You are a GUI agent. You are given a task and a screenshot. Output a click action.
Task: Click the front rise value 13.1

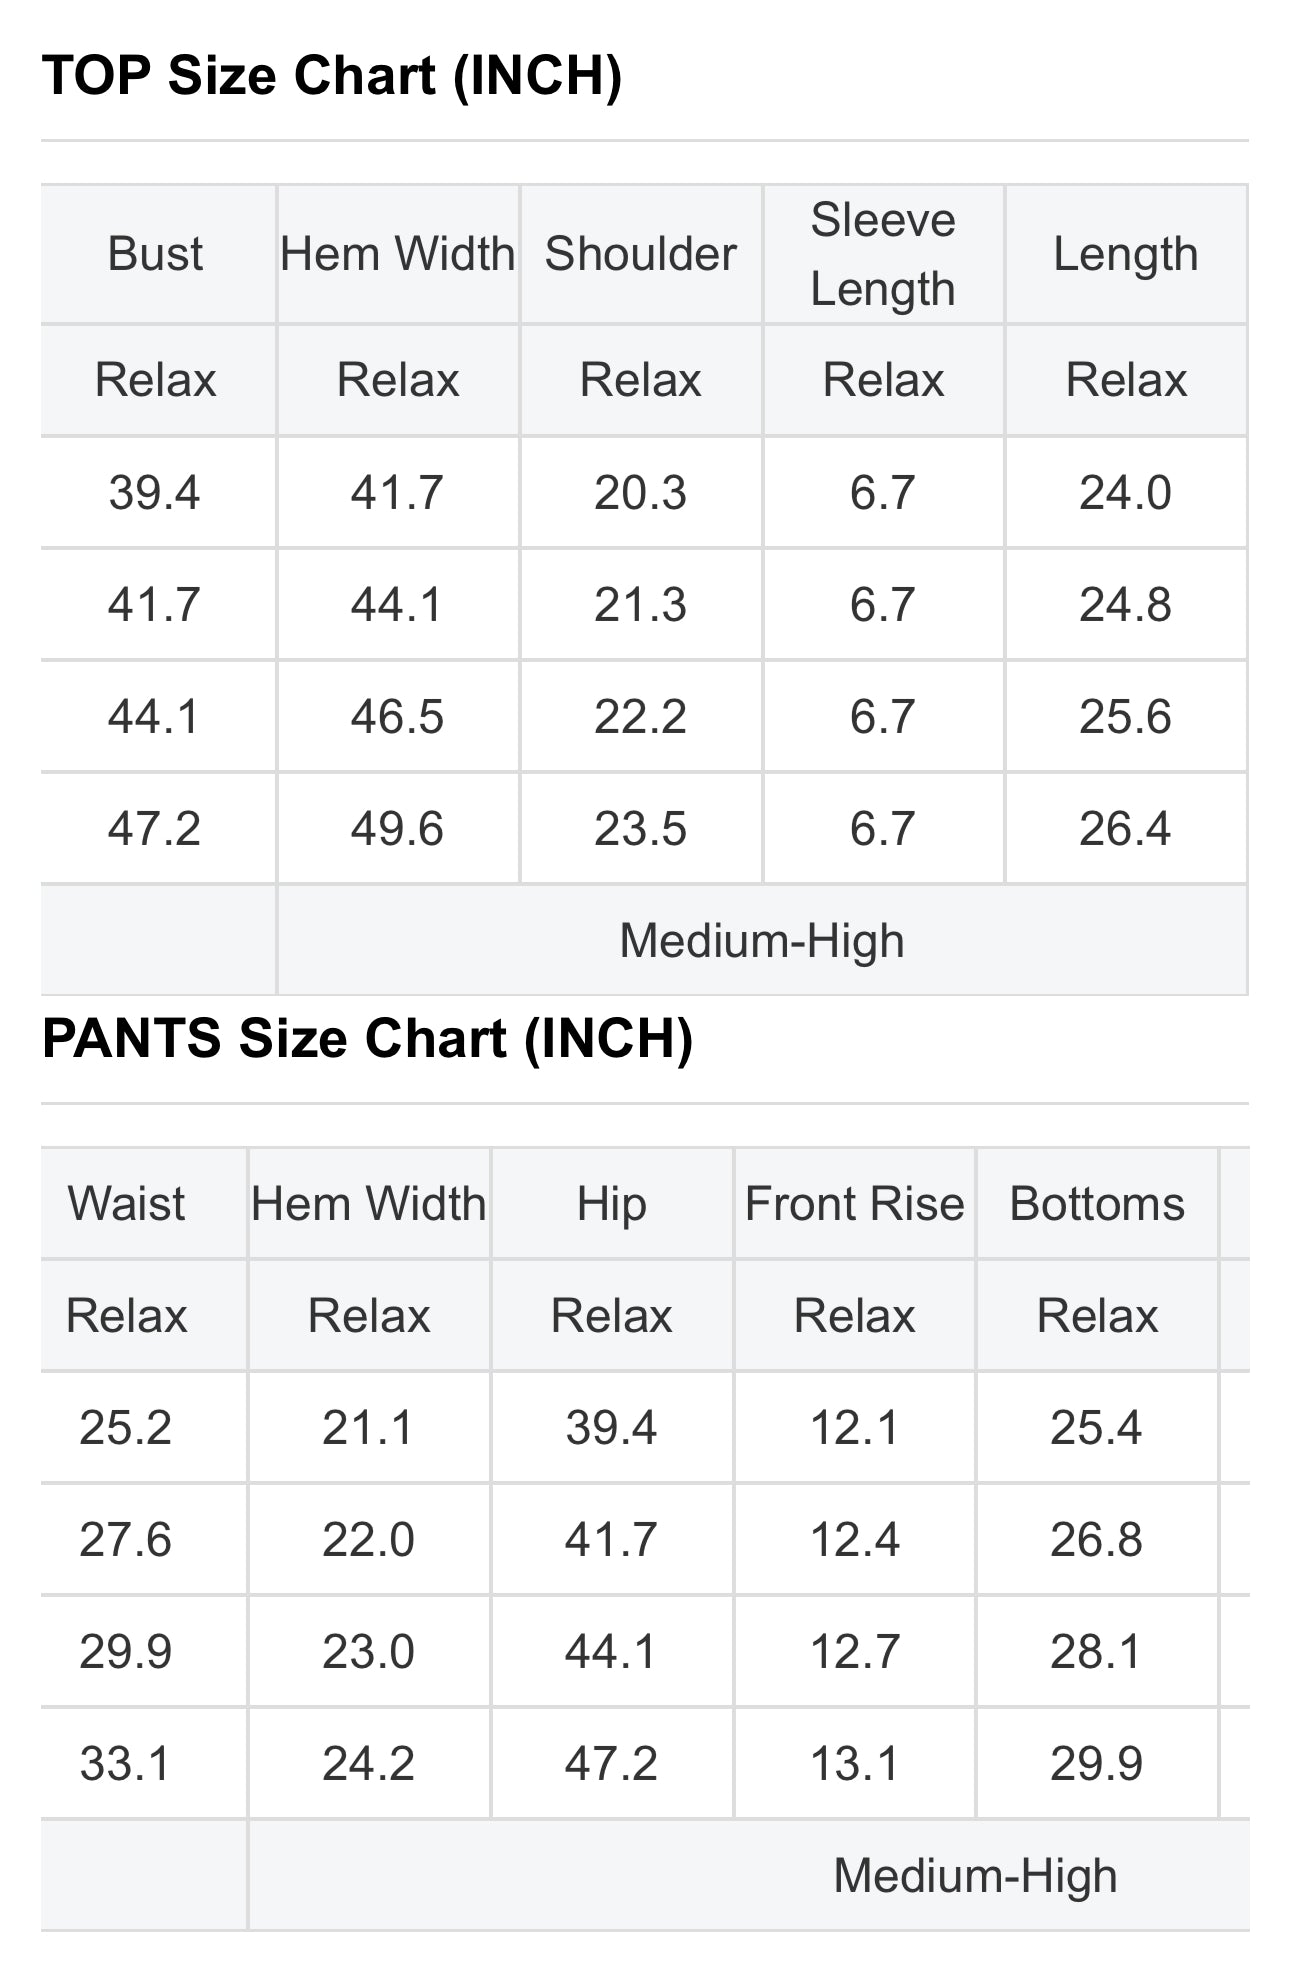pos(854,1763)
